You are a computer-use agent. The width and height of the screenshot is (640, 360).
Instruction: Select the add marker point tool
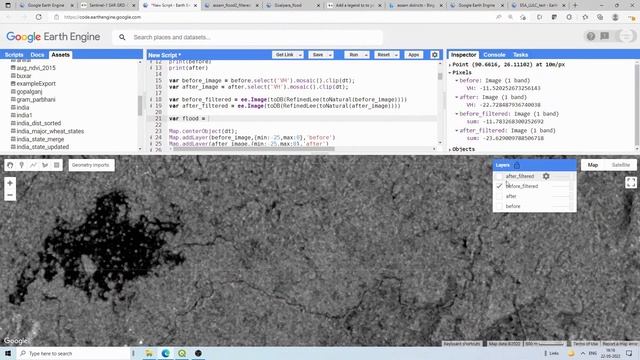[22, 165]
